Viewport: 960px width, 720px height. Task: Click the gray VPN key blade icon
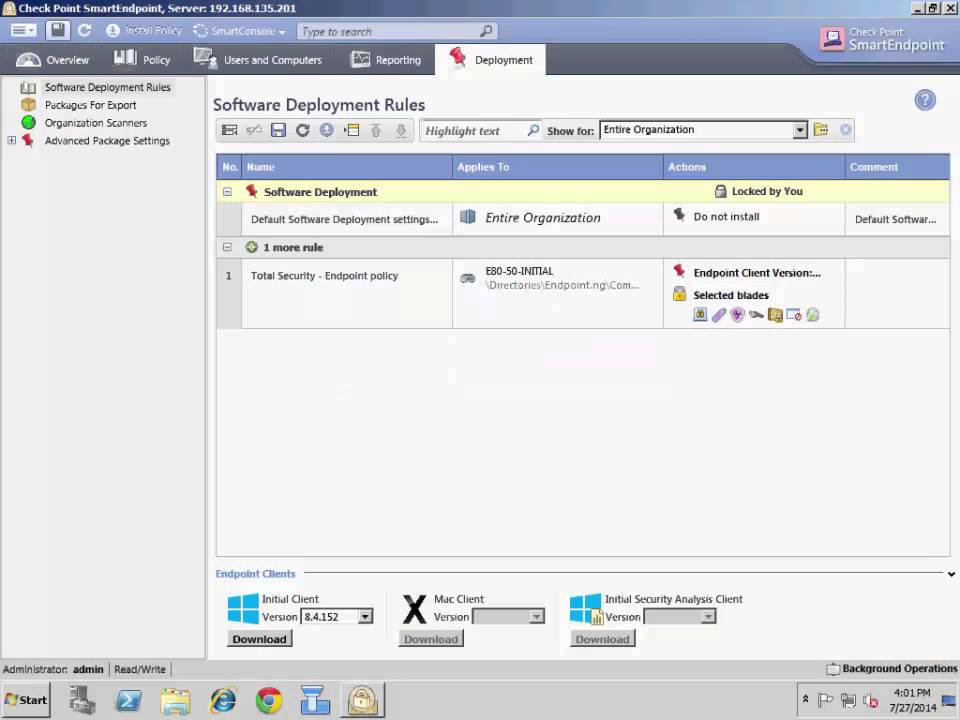point(756,315)
